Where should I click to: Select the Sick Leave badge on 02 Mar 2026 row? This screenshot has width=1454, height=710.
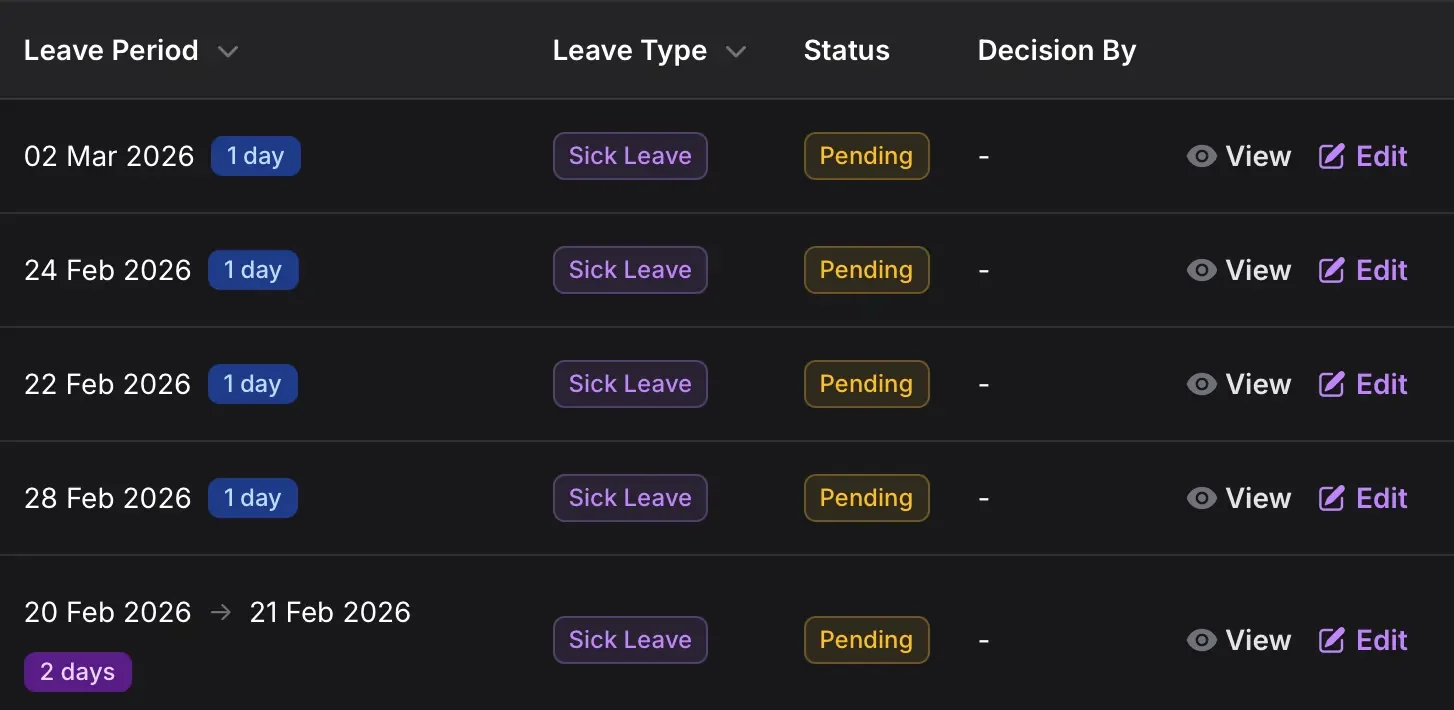(630, 156)
